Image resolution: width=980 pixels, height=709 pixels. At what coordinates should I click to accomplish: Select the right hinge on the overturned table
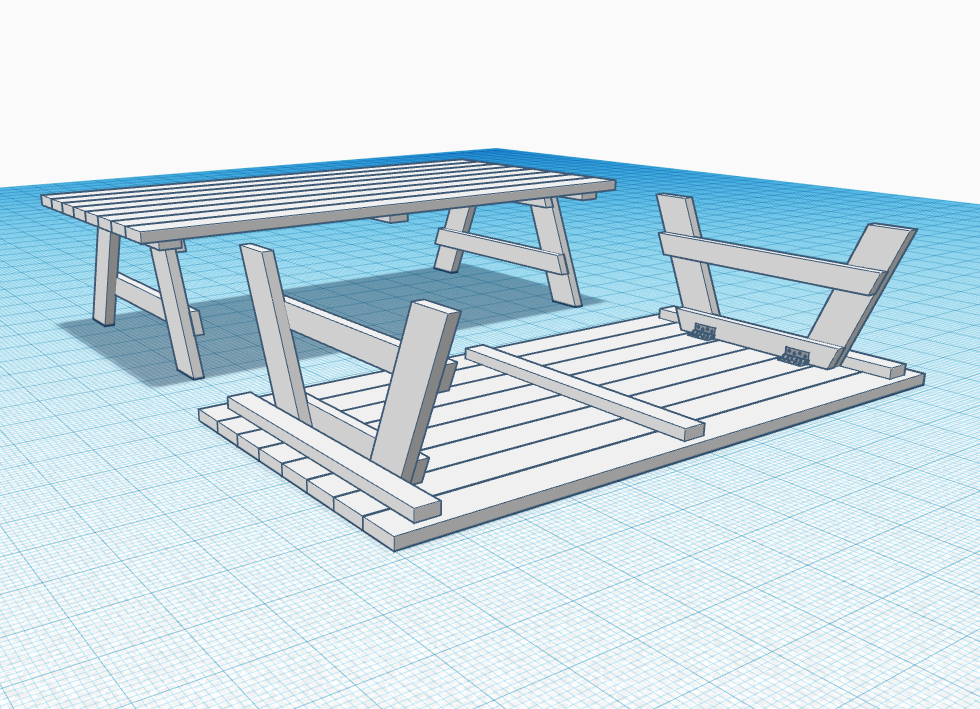tap(796, 354)
